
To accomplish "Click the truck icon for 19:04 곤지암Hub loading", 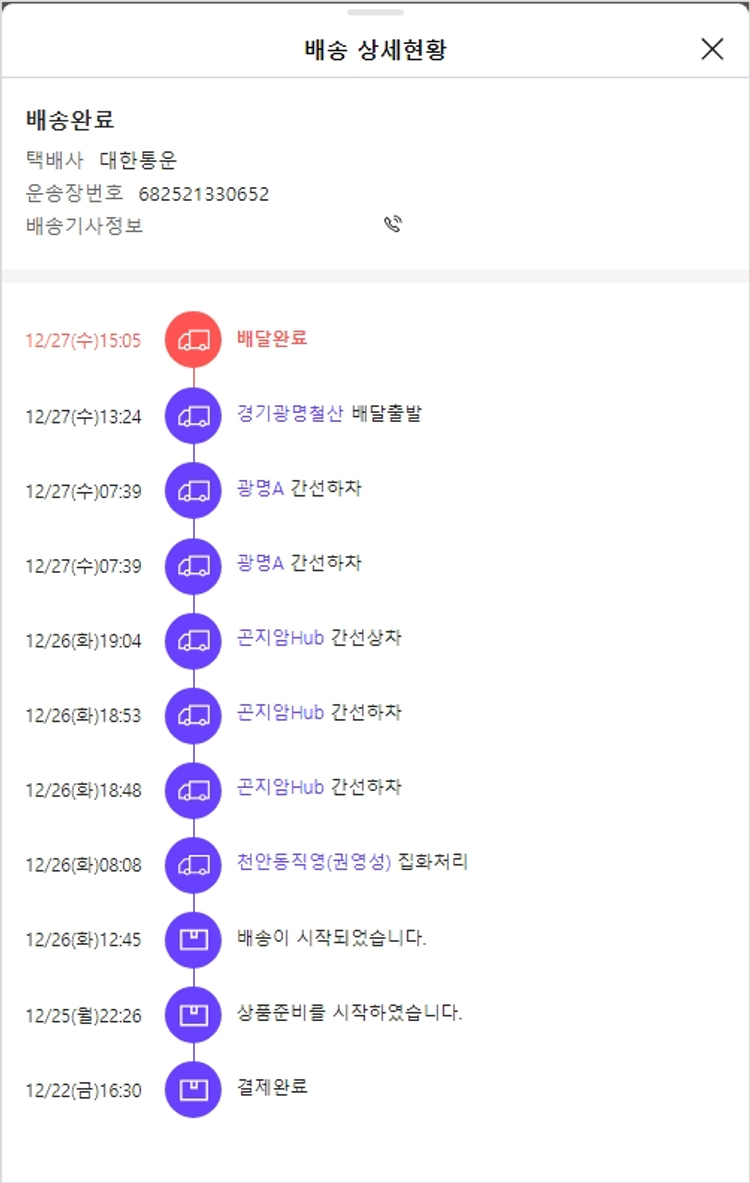I will [x=193, y=641].
